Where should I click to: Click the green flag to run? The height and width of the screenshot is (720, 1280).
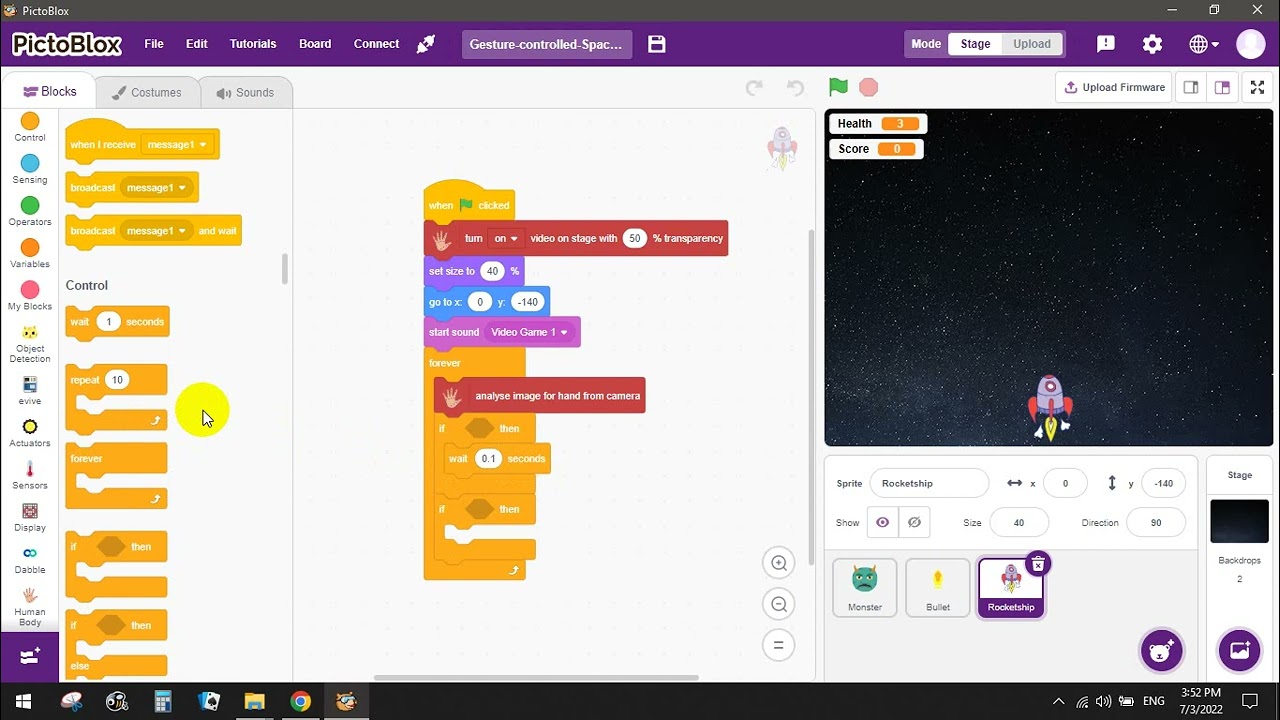pyautogui.click(x=838, y=87)
